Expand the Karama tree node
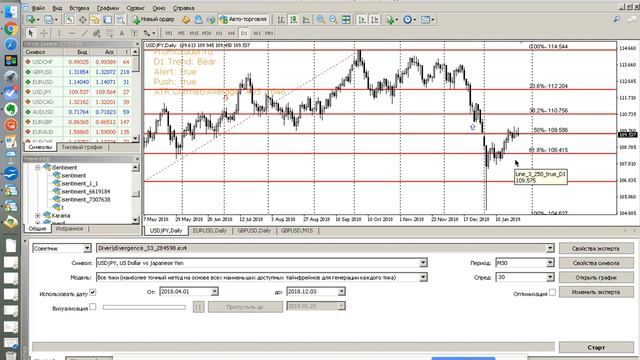 click(38, 216)
